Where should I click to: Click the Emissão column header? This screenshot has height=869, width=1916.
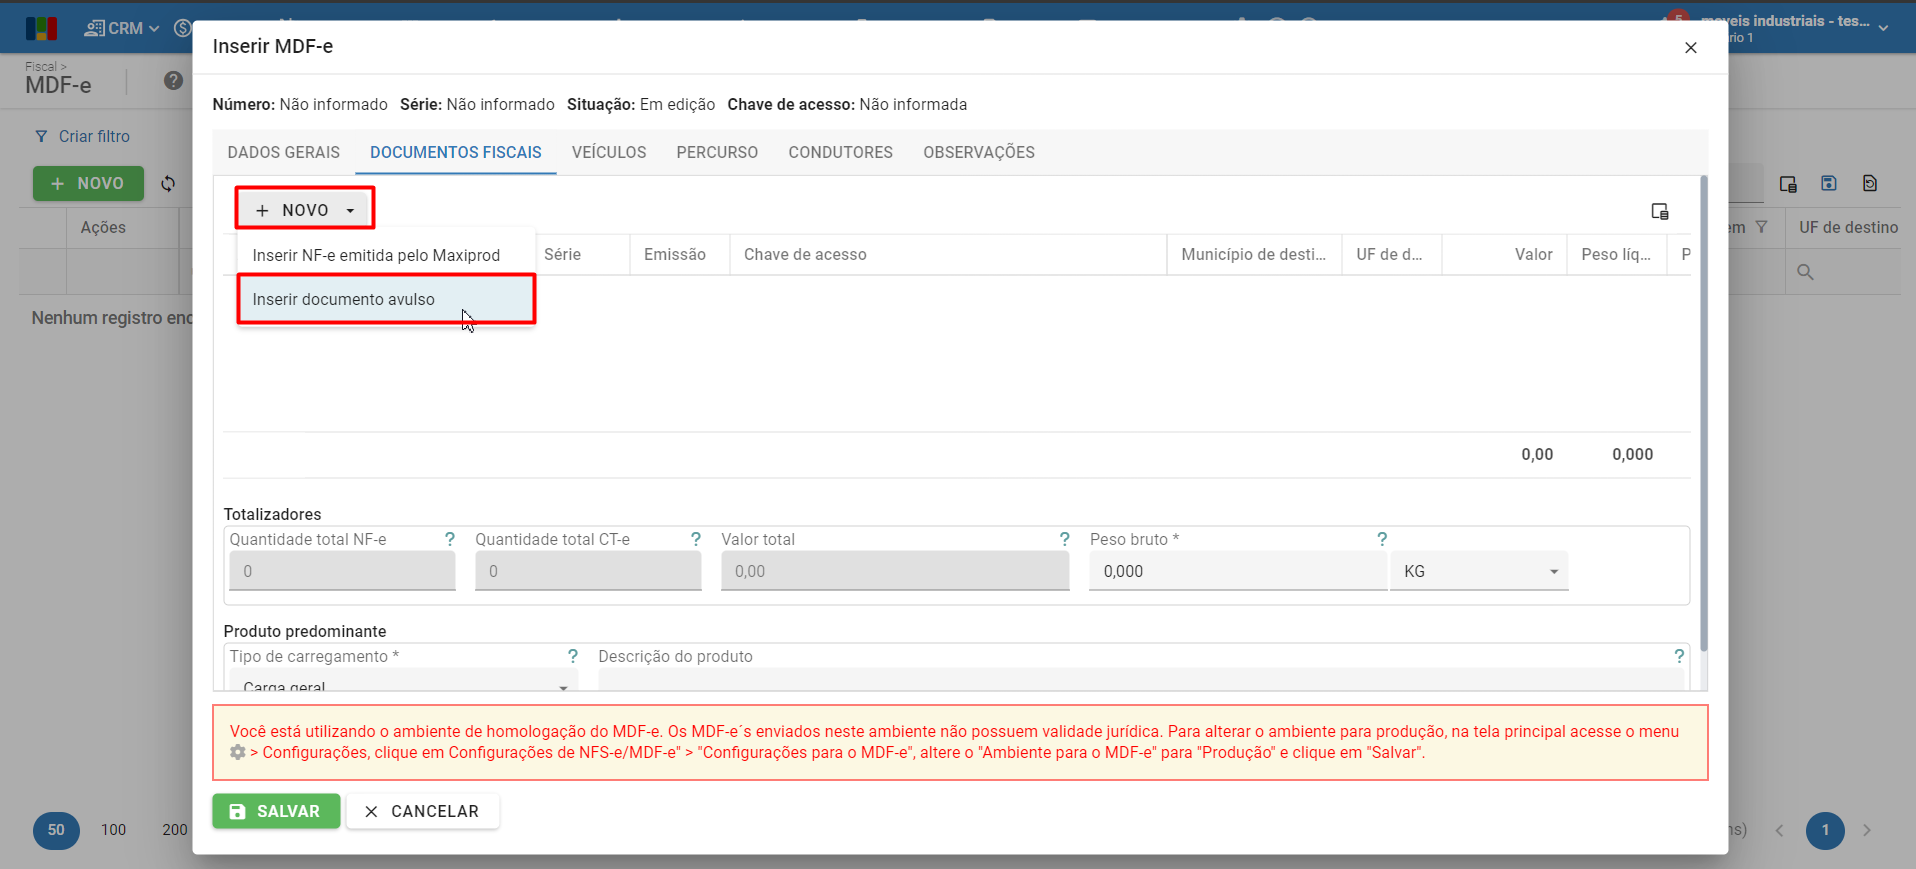point(680,254)
